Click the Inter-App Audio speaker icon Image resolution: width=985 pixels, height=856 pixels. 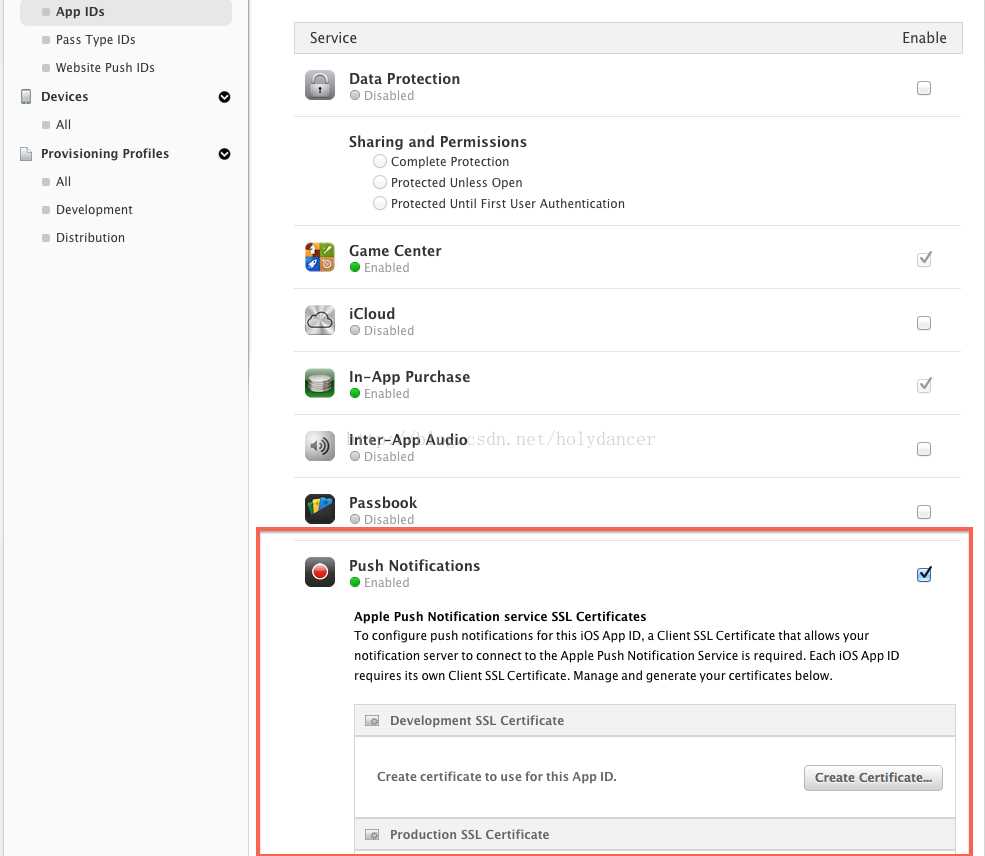tap(320, 447)
